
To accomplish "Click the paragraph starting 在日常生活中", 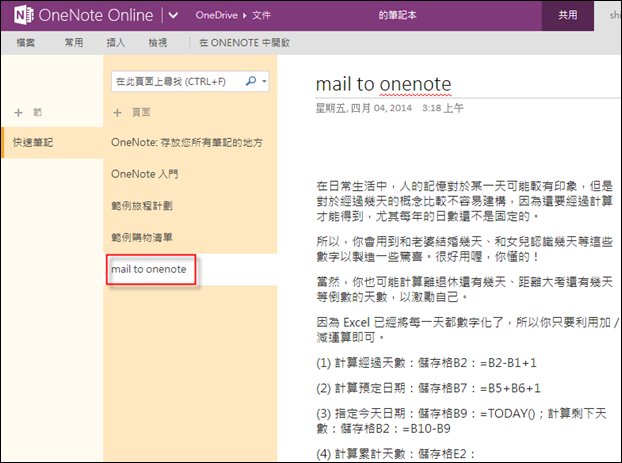I will point(465,201).
